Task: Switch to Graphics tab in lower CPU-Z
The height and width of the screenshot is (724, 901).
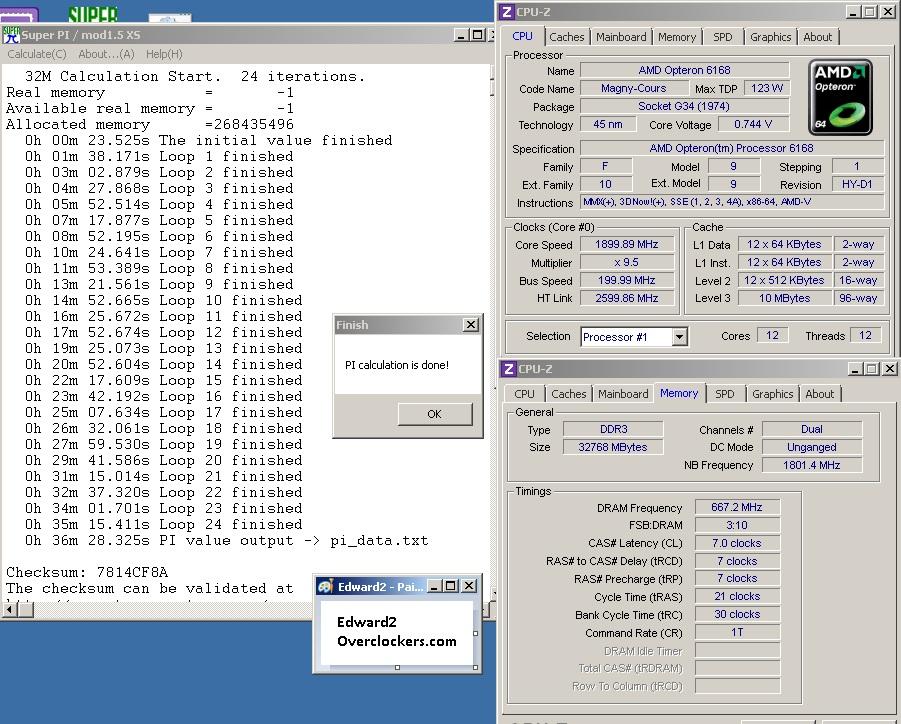Action: tap(773, 394)
